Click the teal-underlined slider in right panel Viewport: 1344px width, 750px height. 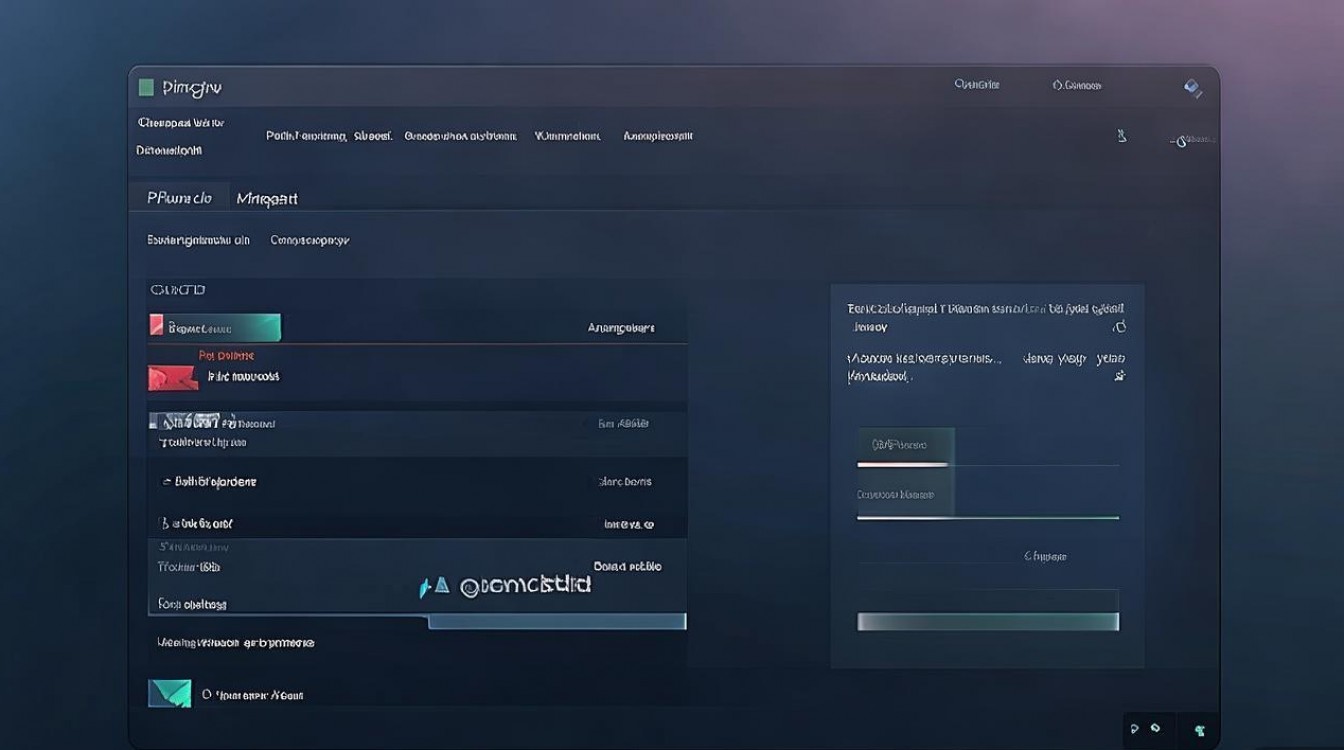987,517
